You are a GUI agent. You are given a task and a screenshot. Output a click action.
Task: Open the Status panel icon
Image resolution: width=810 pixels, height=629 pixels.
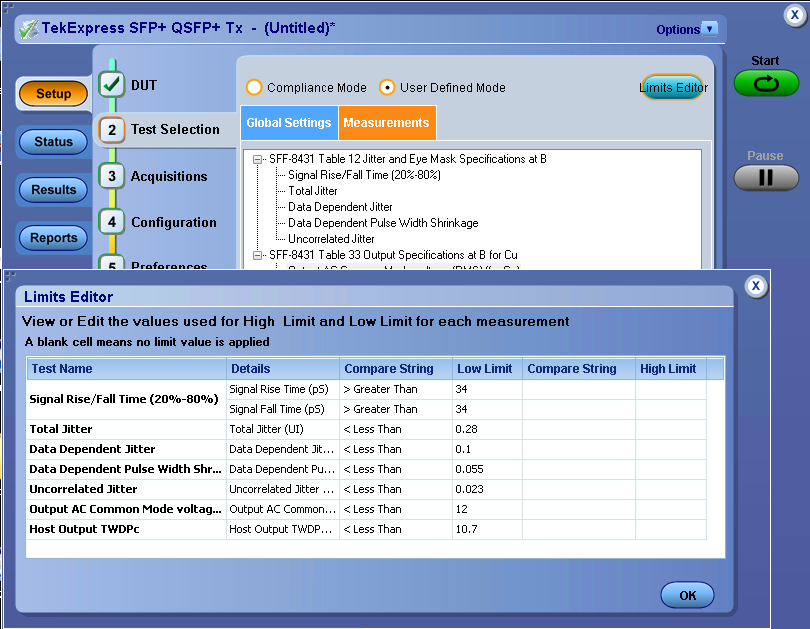pos(52,141)
